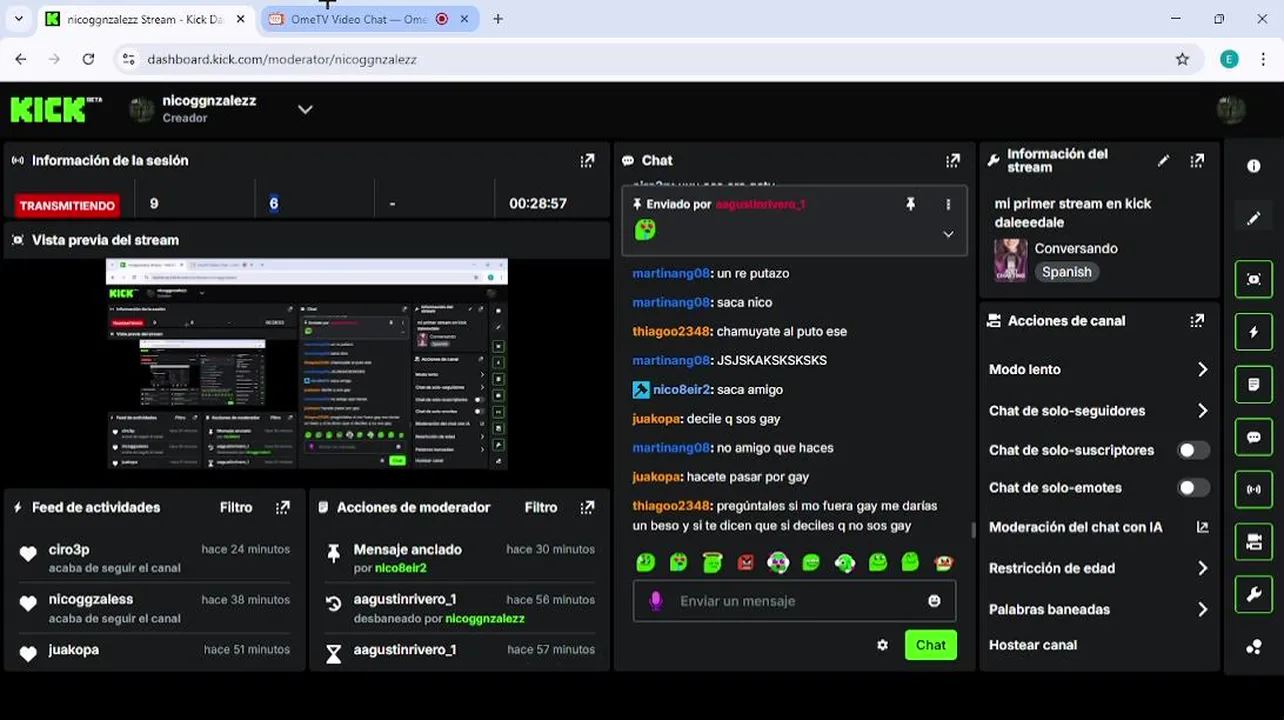Click the stream preview thumbnail
This screenshot has width=1284, height=720.
(x=307, y=364)
